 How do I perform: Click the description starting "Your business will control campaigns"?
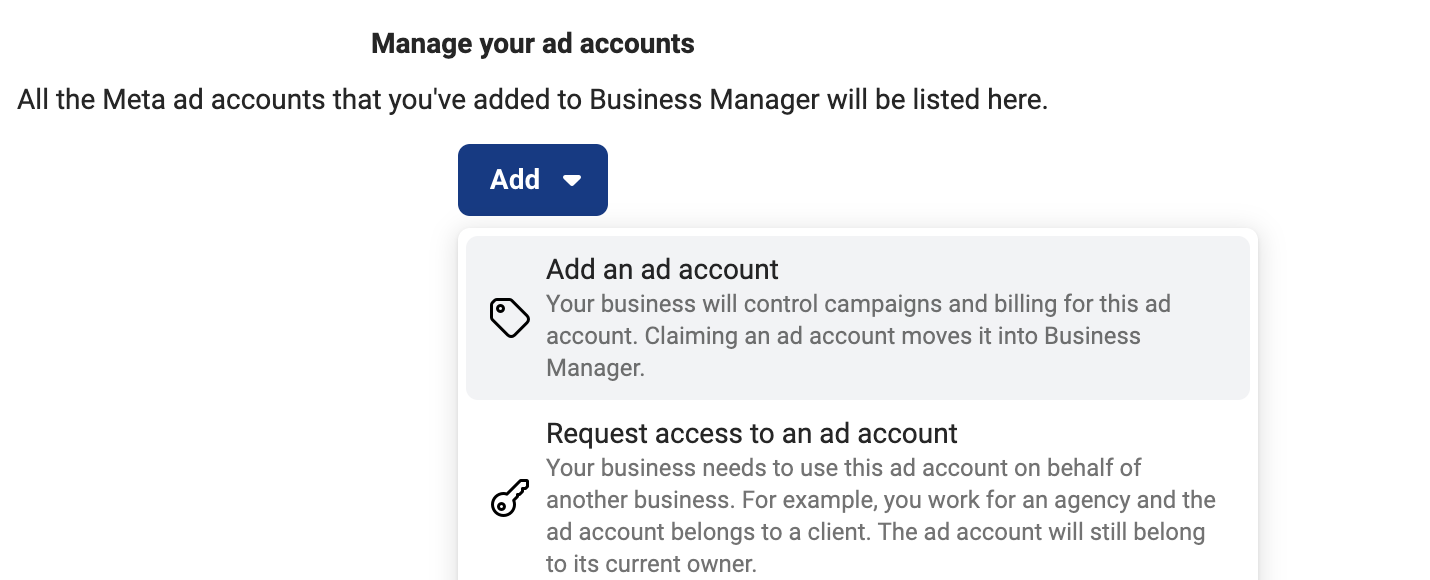pos(858,335)
